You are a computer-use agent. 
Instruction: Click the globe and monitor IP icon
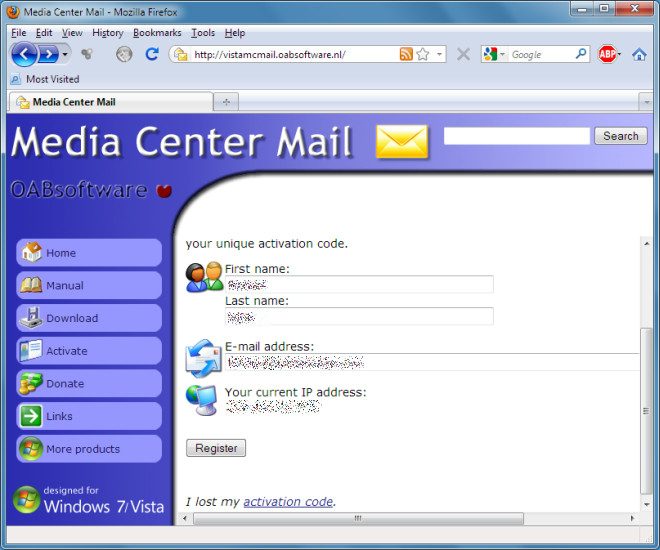pyautogui.click(x=202, y=400)
